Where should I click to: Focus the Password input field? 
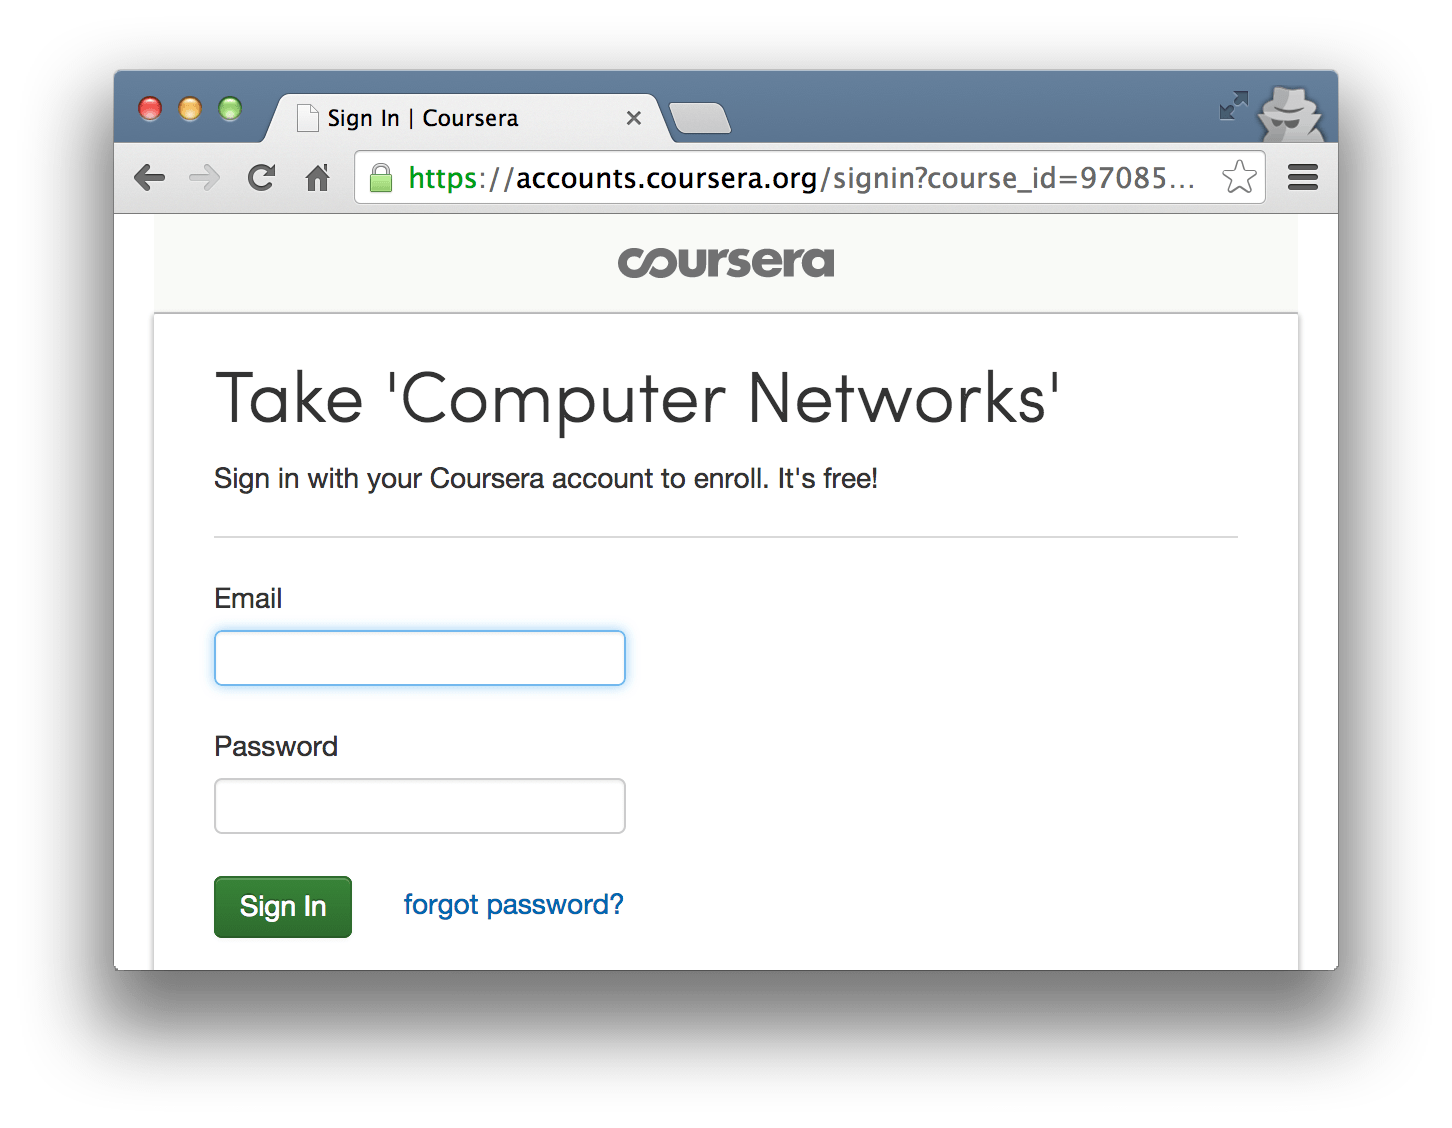420,806
